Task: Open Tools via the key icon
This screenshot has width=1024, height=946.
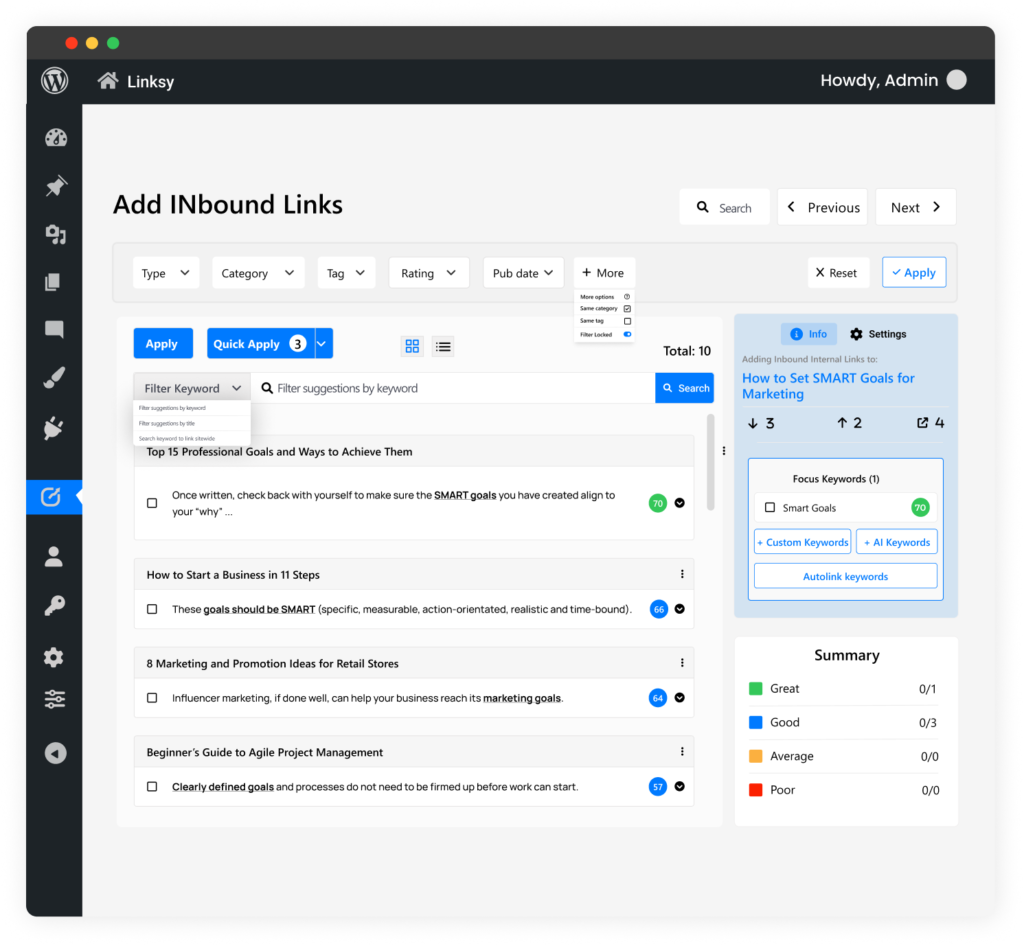Action: pos(54,605)
